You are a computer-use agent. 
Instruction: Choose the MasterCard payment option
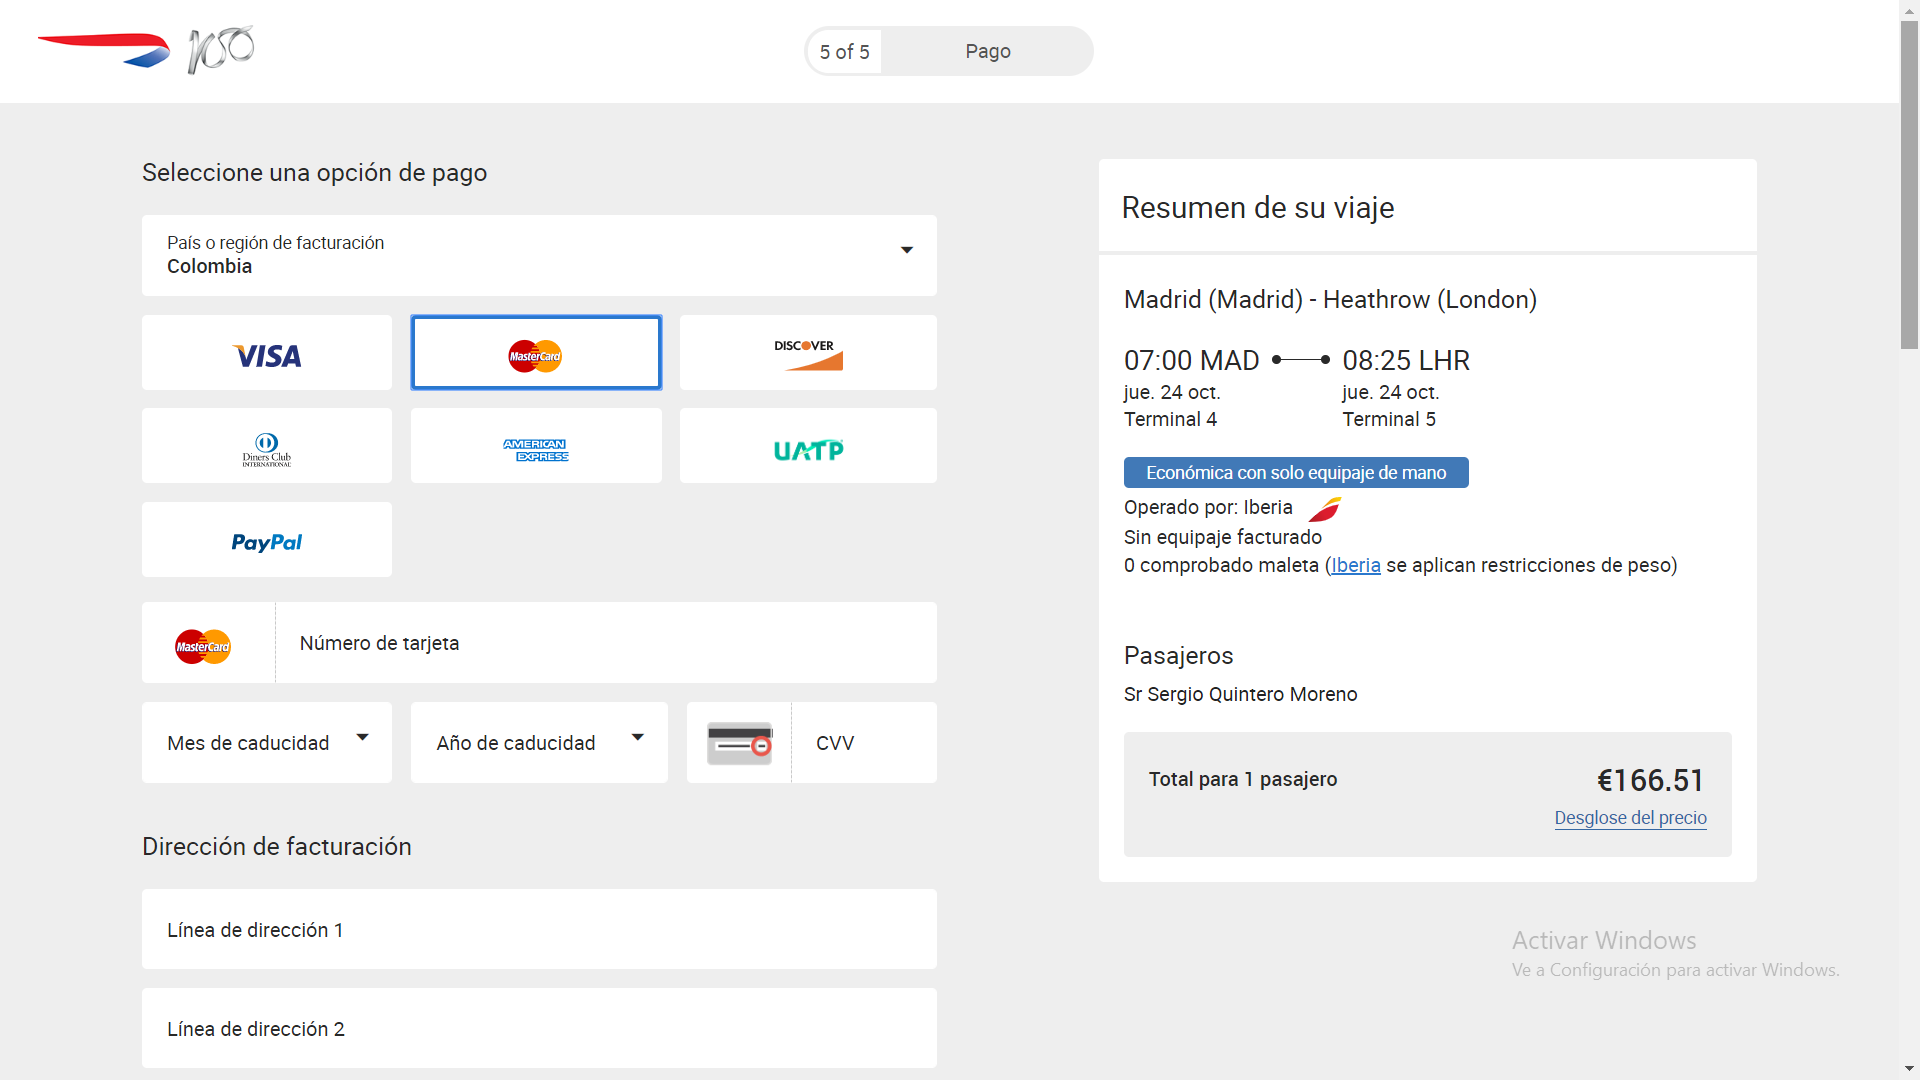(x=536, y=353)
